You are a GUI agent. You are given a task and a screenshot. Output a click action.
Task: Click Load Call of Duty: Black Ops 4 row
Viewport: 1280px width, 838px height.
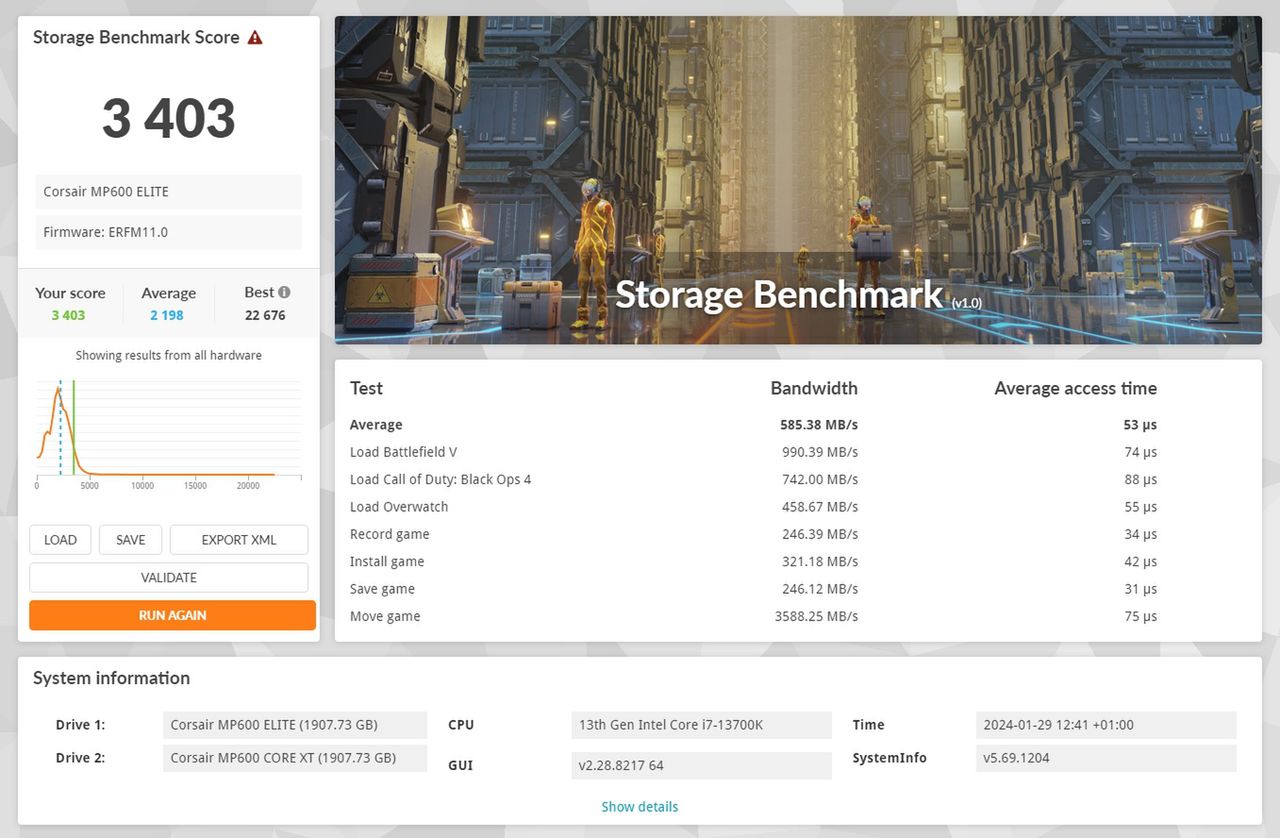coord(753,479)
